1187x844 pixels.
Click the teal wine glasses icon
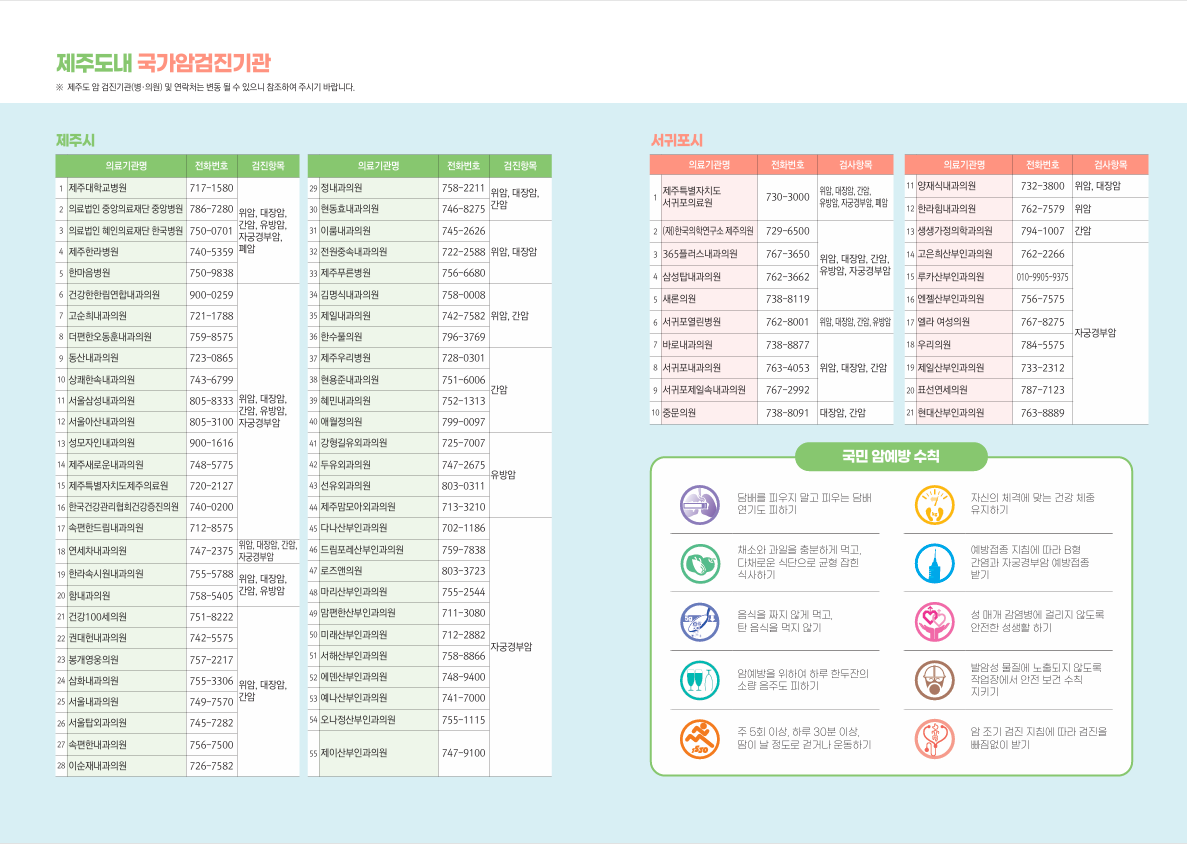pos(698,680)
